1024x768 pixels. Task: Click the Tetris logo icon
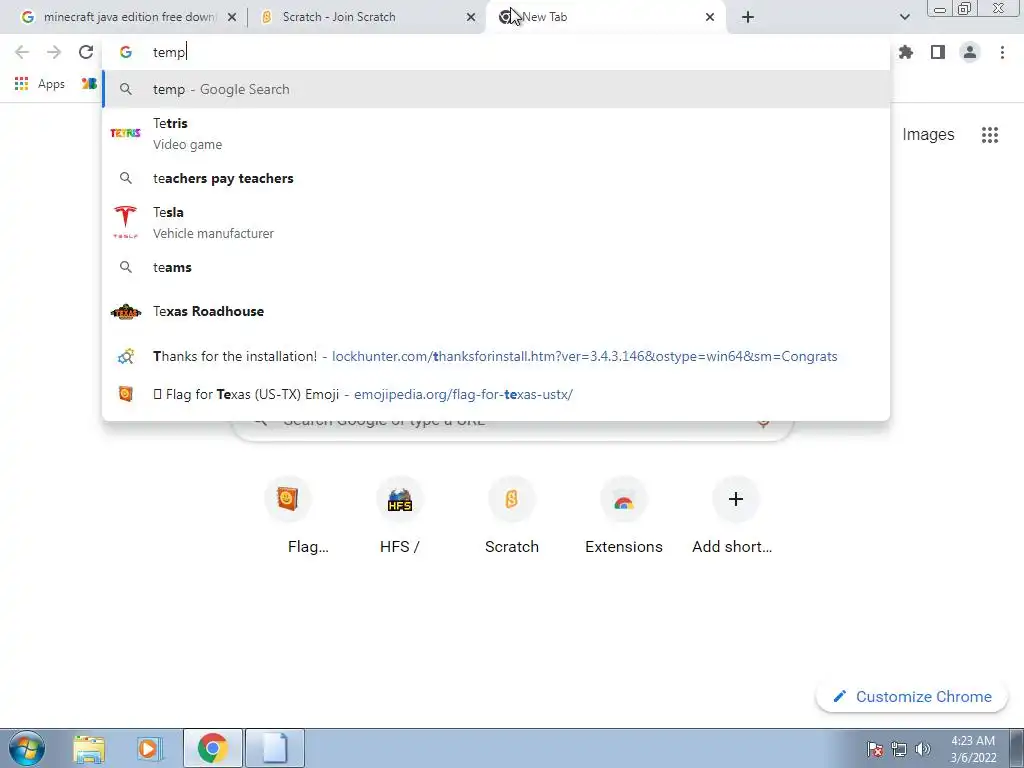[x=125, y=133]
